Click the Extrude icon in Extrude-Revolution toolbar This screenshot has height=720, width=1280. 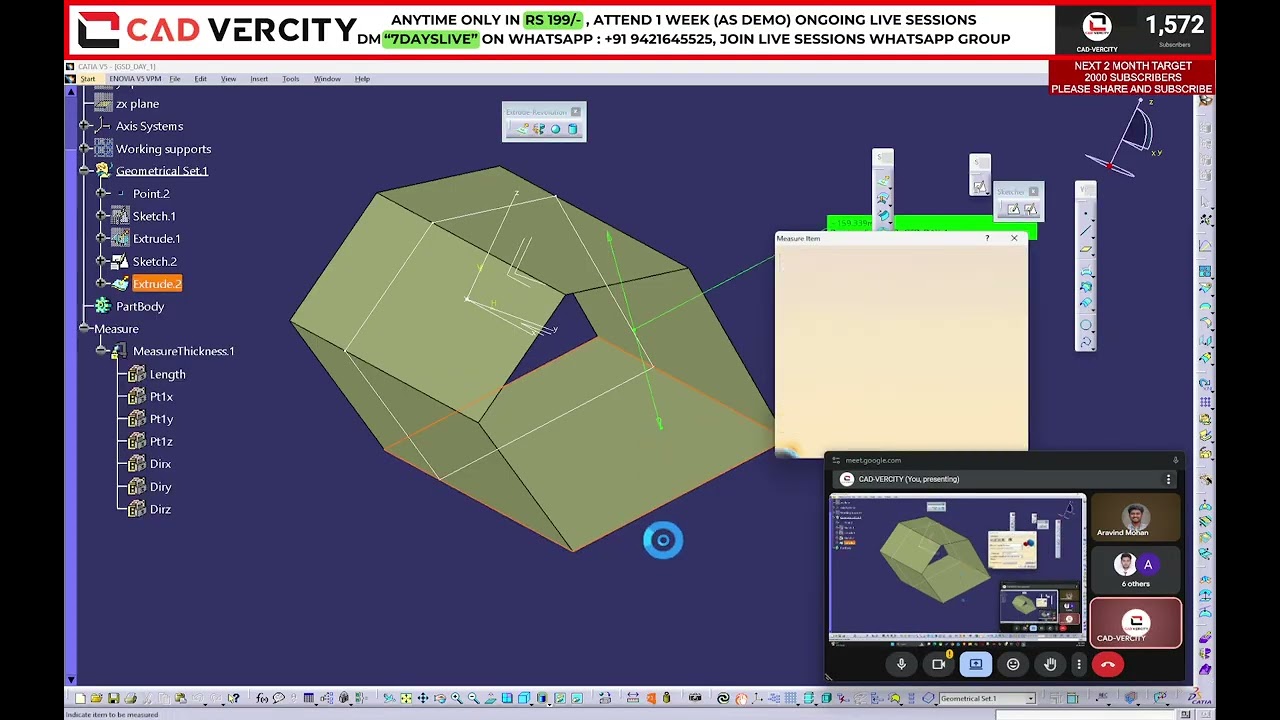pos(523,129)
